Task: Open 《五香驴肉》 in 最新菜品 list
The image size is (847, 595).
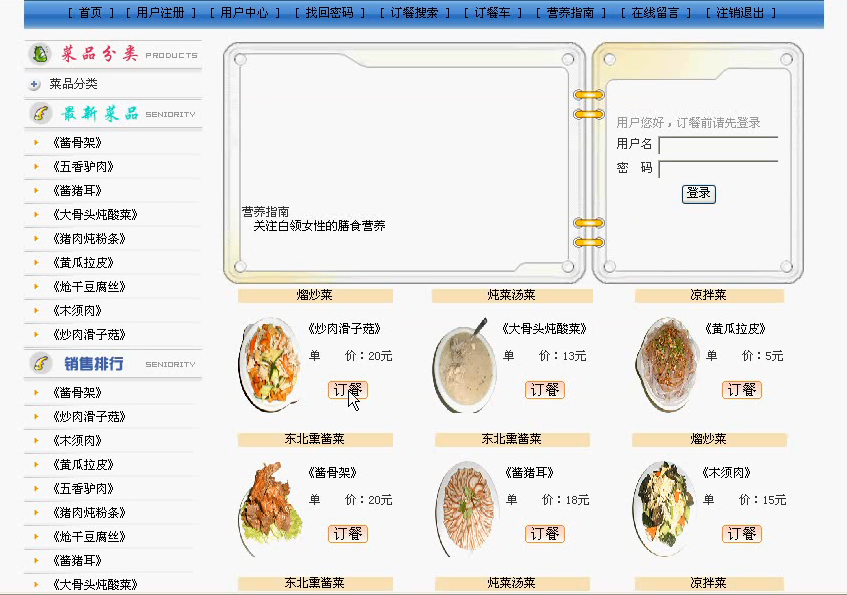Action: [83, 166]
